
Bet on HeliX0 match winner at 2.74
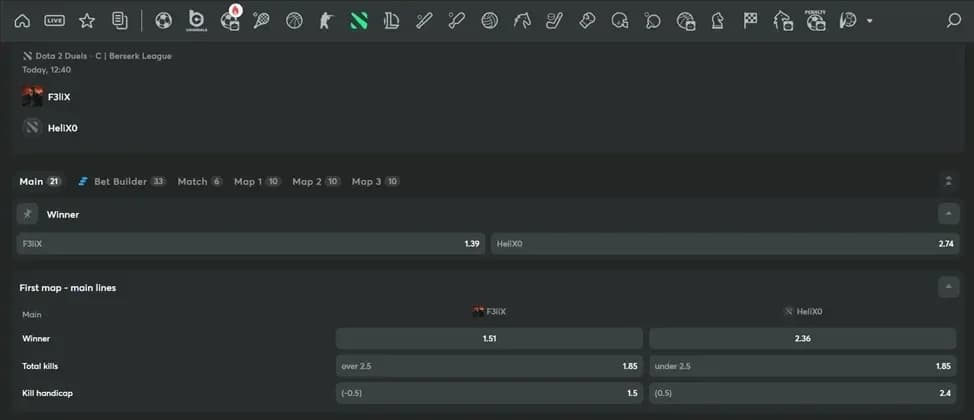725,244
